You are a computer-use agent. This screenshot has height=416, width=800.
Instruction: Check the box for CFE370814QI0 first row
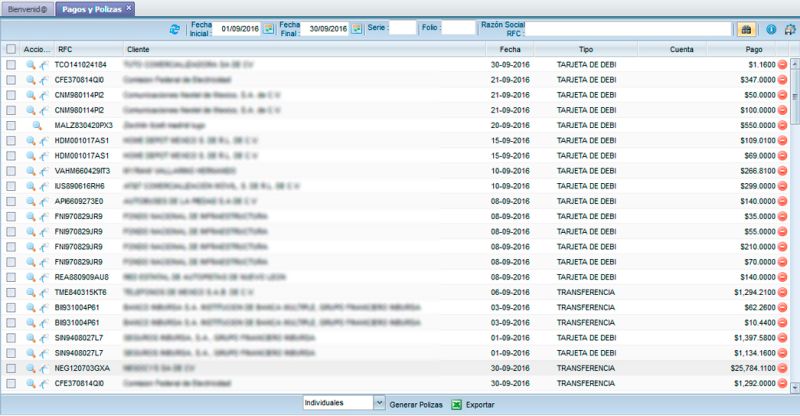coord(10,80)
